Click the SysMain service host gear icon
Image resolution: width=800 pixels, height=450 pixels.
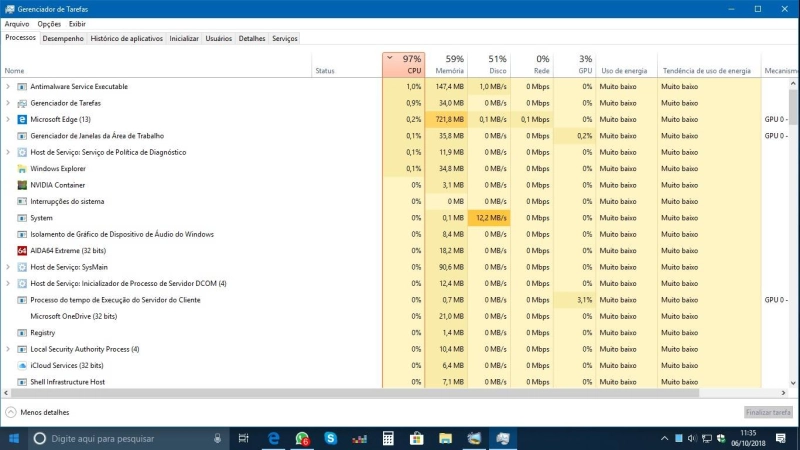pyautogui.click(x=22, y=267)
